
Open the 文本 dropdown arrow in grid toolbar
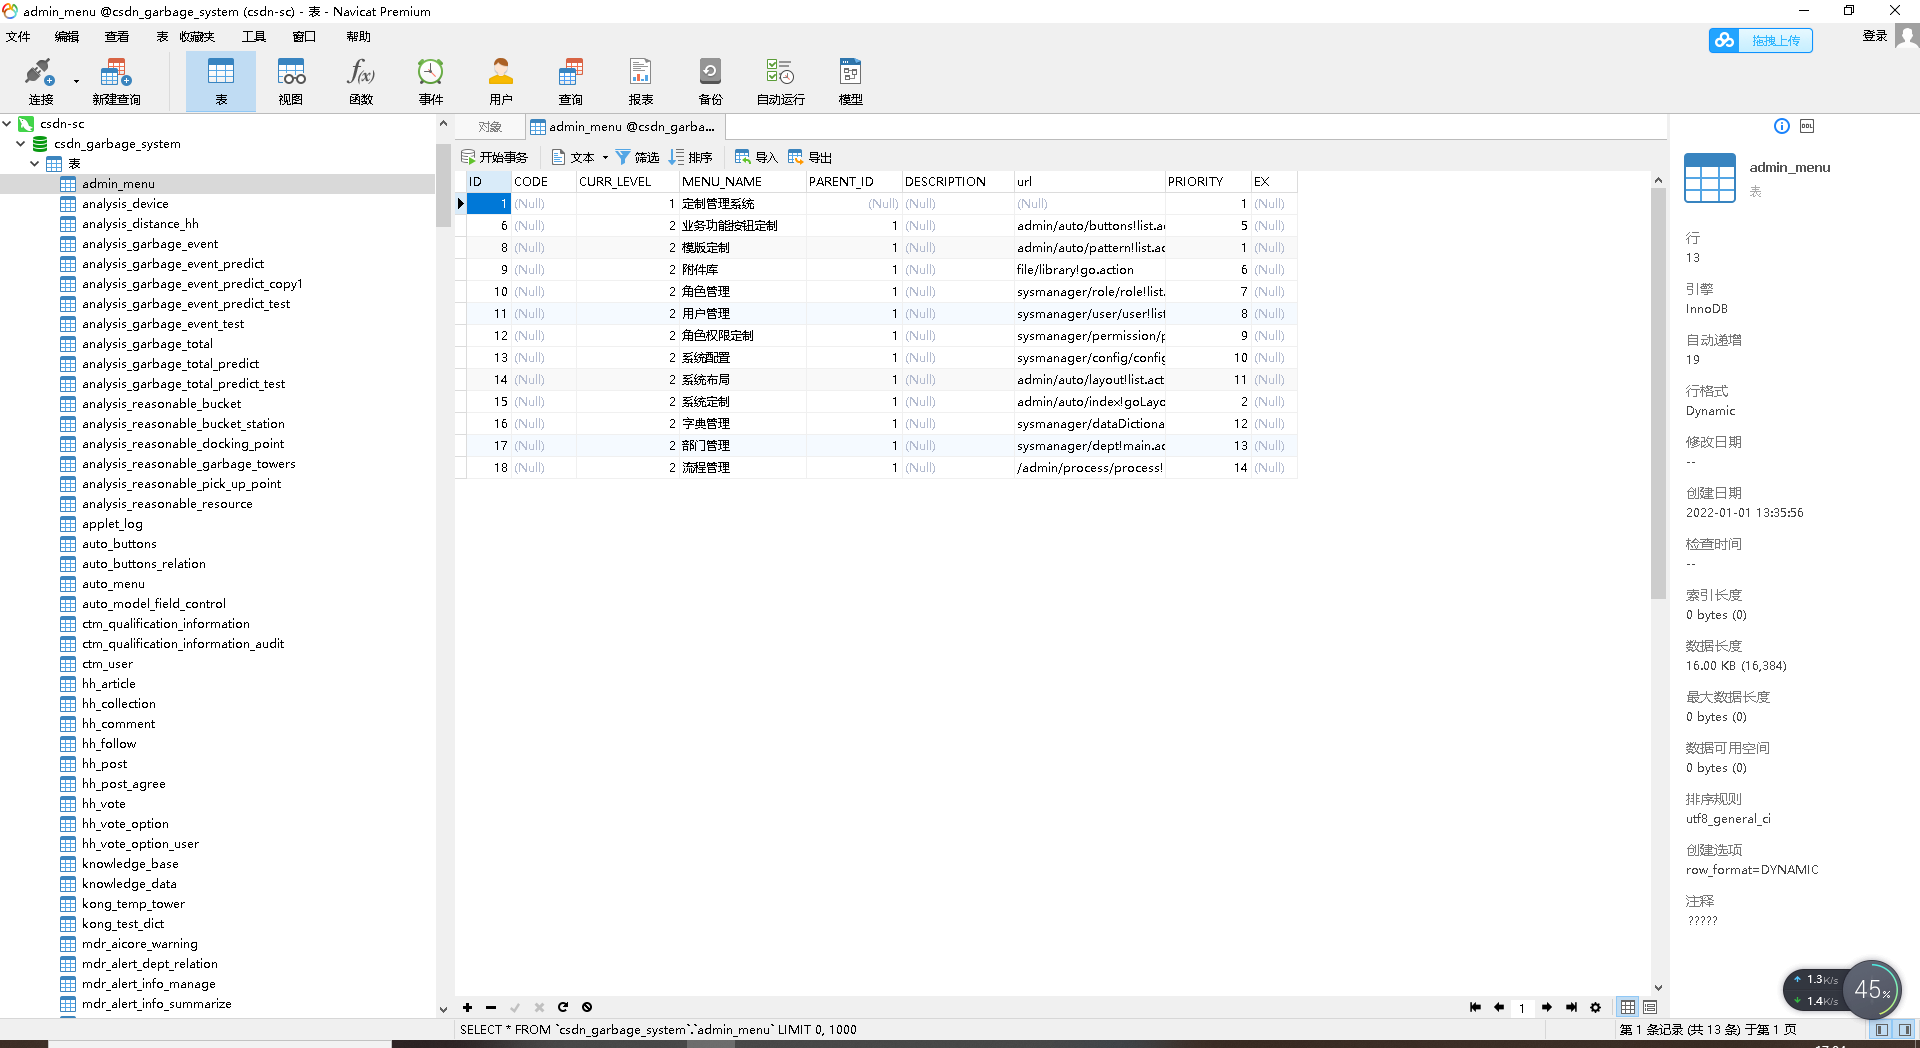(x=605, y=157)
